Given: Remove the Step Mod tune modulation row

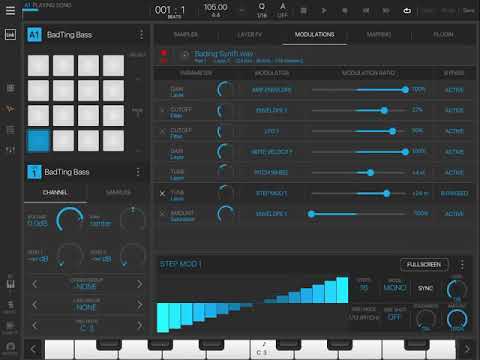Looking at the screenshot, I should [x=162, y=193].
